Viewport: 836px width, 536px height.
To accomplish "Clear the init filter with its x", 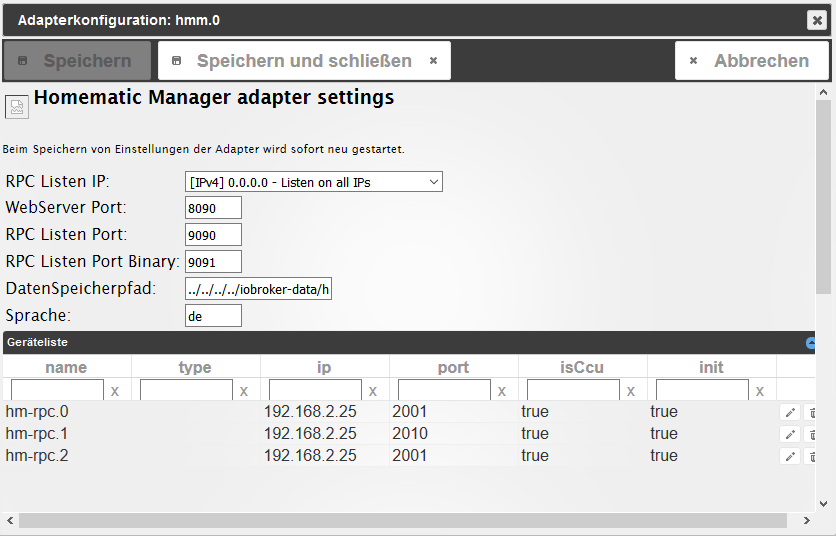I will pyautogui.click(x=760, y=391).
